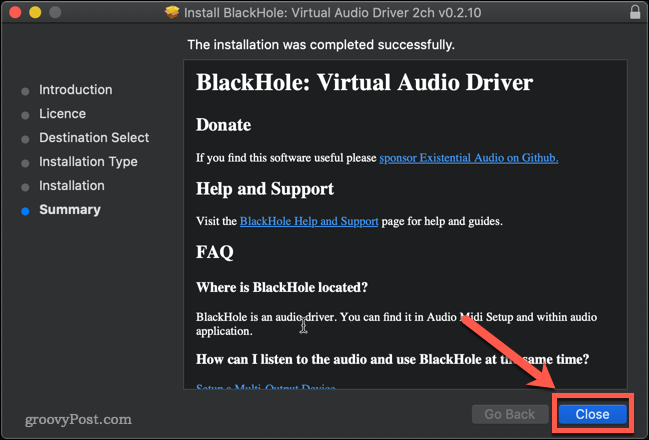The width and height of the screenshot is (649, 440).
Task: Open the sponsor Existential Audio on Github link
Action: pos(468,158)
